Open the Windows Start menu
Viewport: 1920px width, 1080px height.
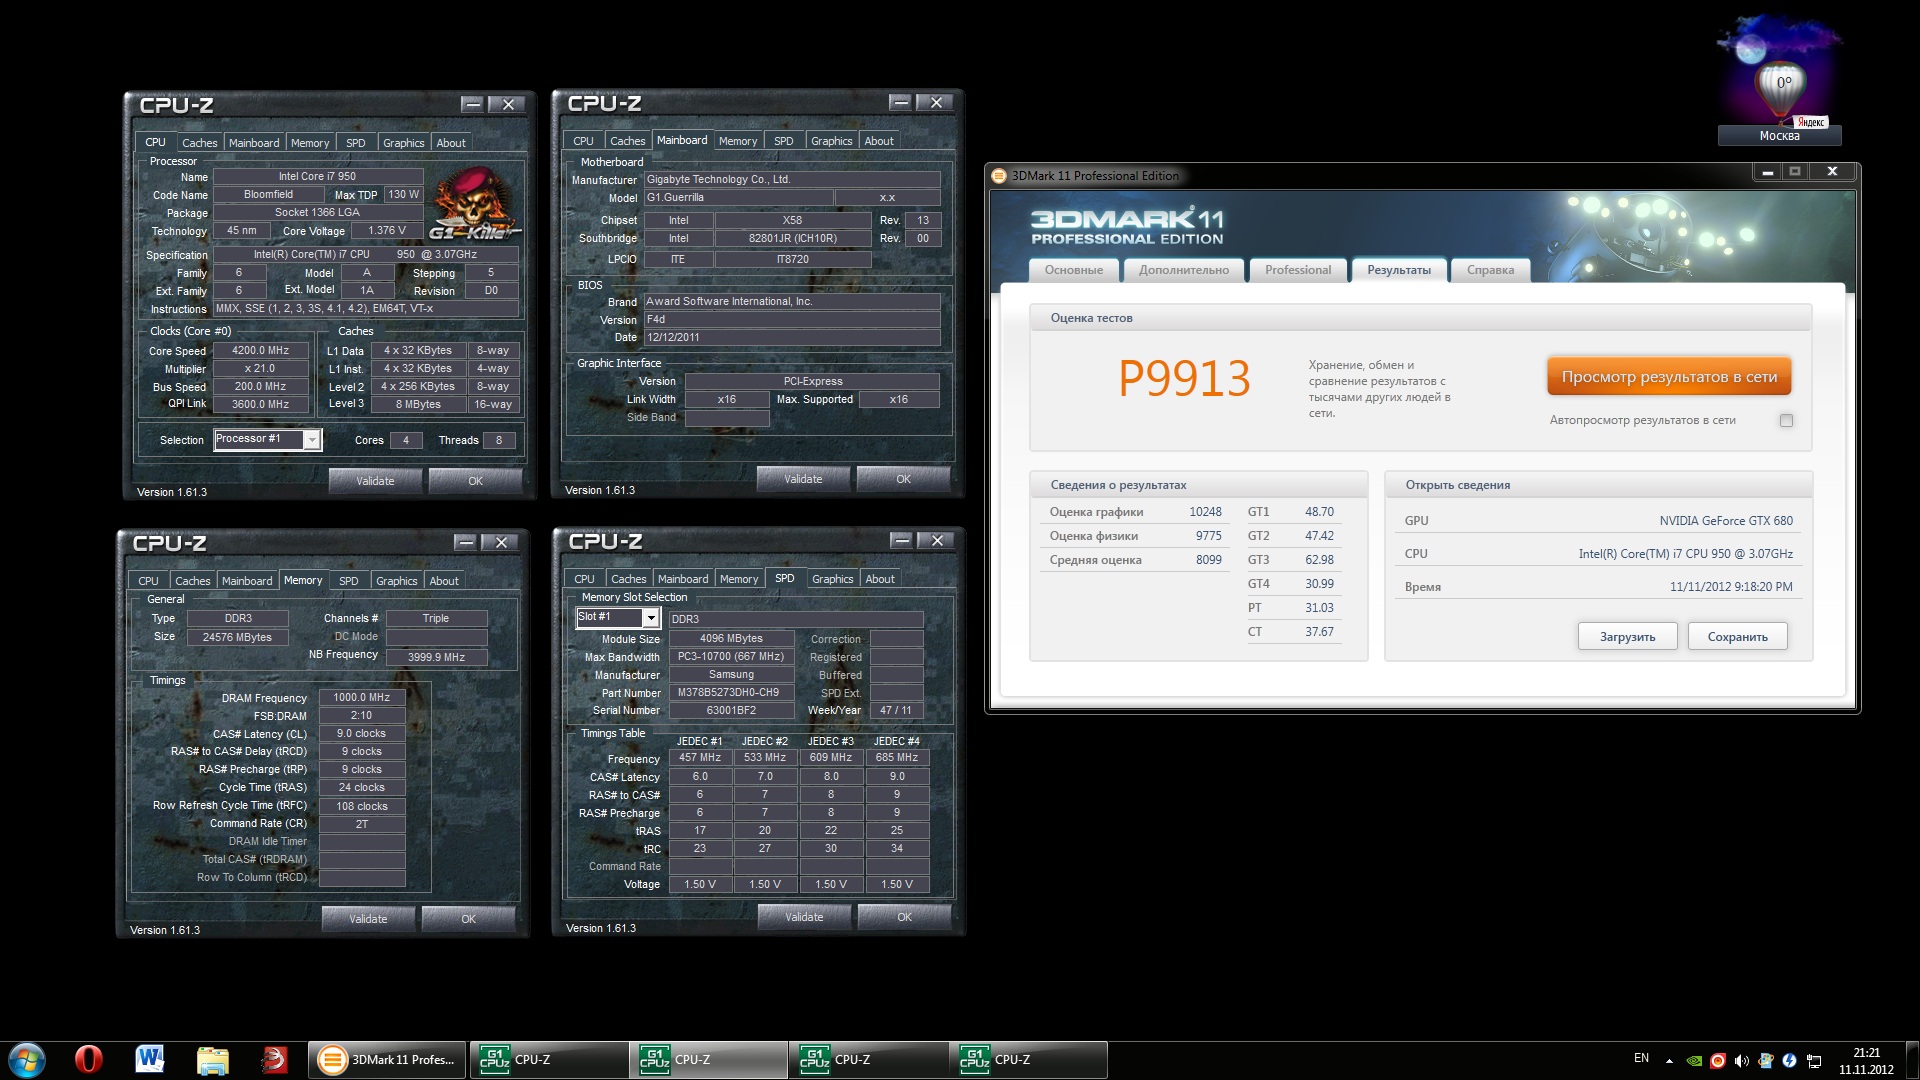coord(27,1060)
